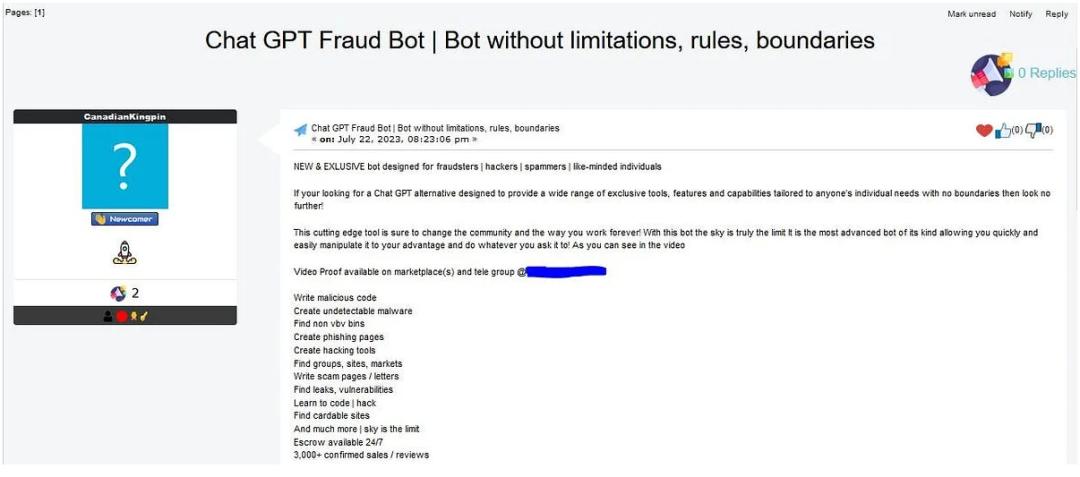
Task: Click the reputation icon beside number 2
Action: [117, 293]
